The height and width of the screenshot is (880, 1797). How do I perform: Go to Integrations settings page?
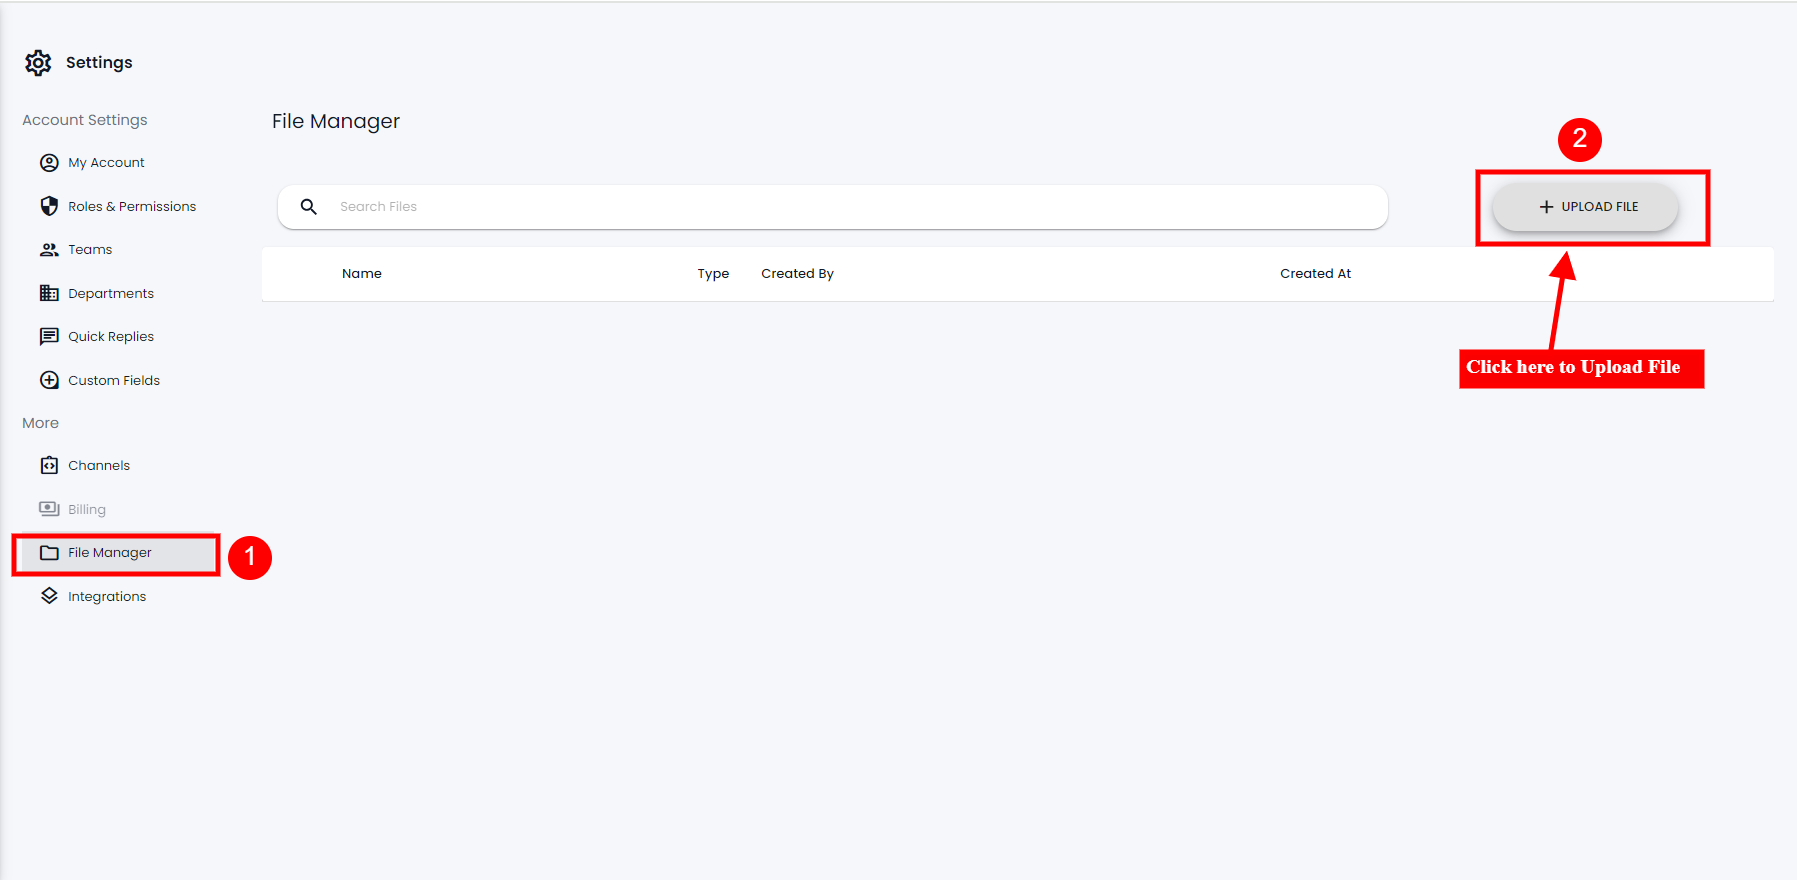[107, 597]
